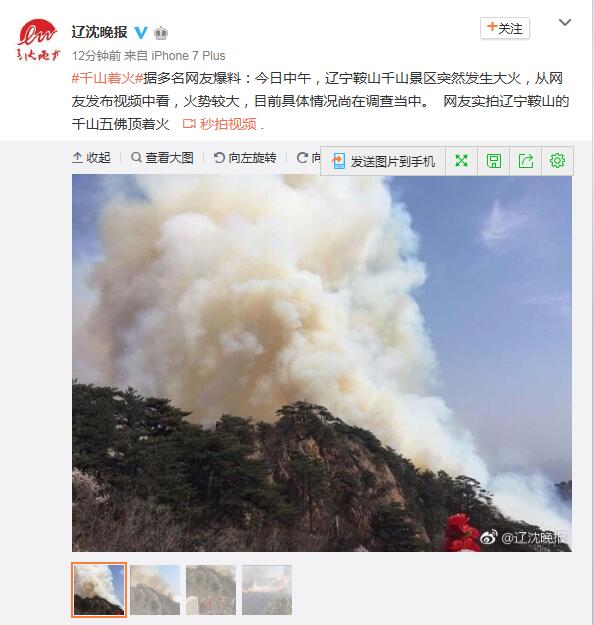Click the 辽沈晚报 account name
This screenshot has width=594, height=625.
[100, 32]
